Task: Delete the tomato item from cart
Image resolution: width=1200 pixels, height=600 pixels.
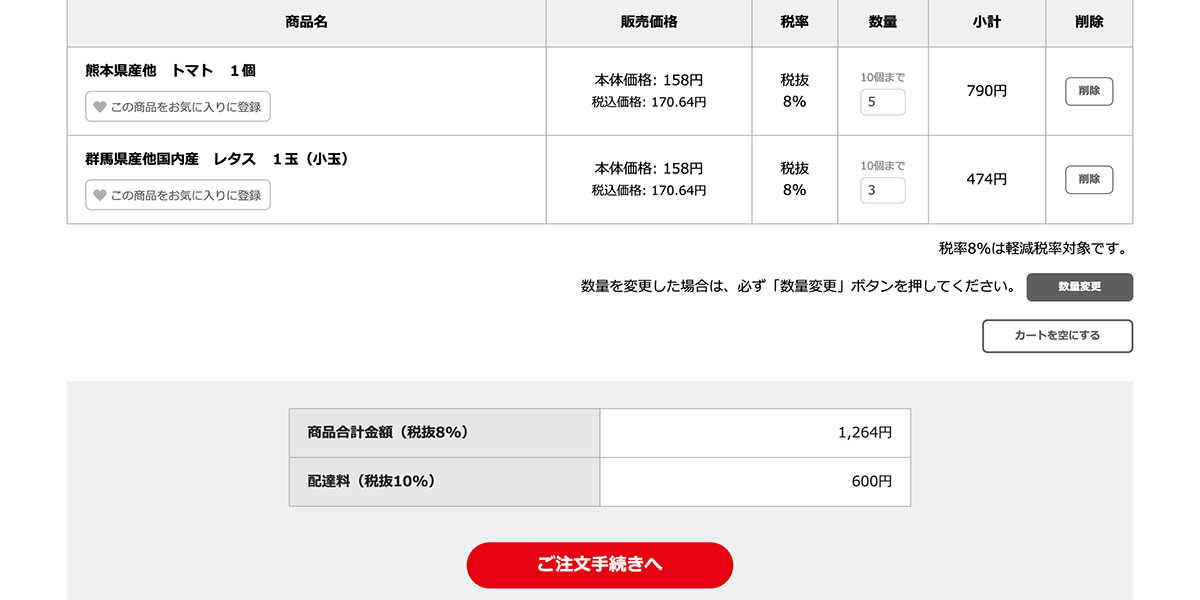Action: 1089,91
